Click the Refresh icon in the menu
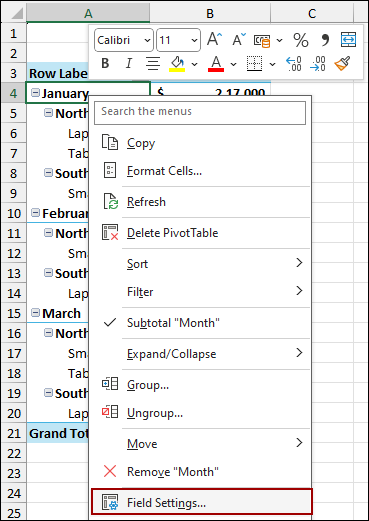The height and width of the screenshot is (521, 369). tap(110, 201)
